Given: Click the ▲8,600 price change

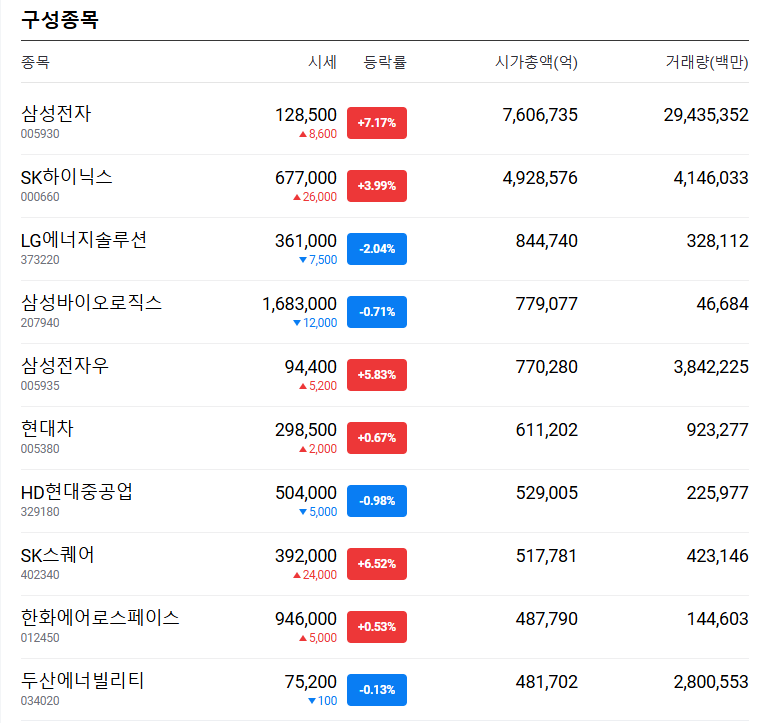Looking at the screenshot, I should pyautogui.click(x=318, y=134).
